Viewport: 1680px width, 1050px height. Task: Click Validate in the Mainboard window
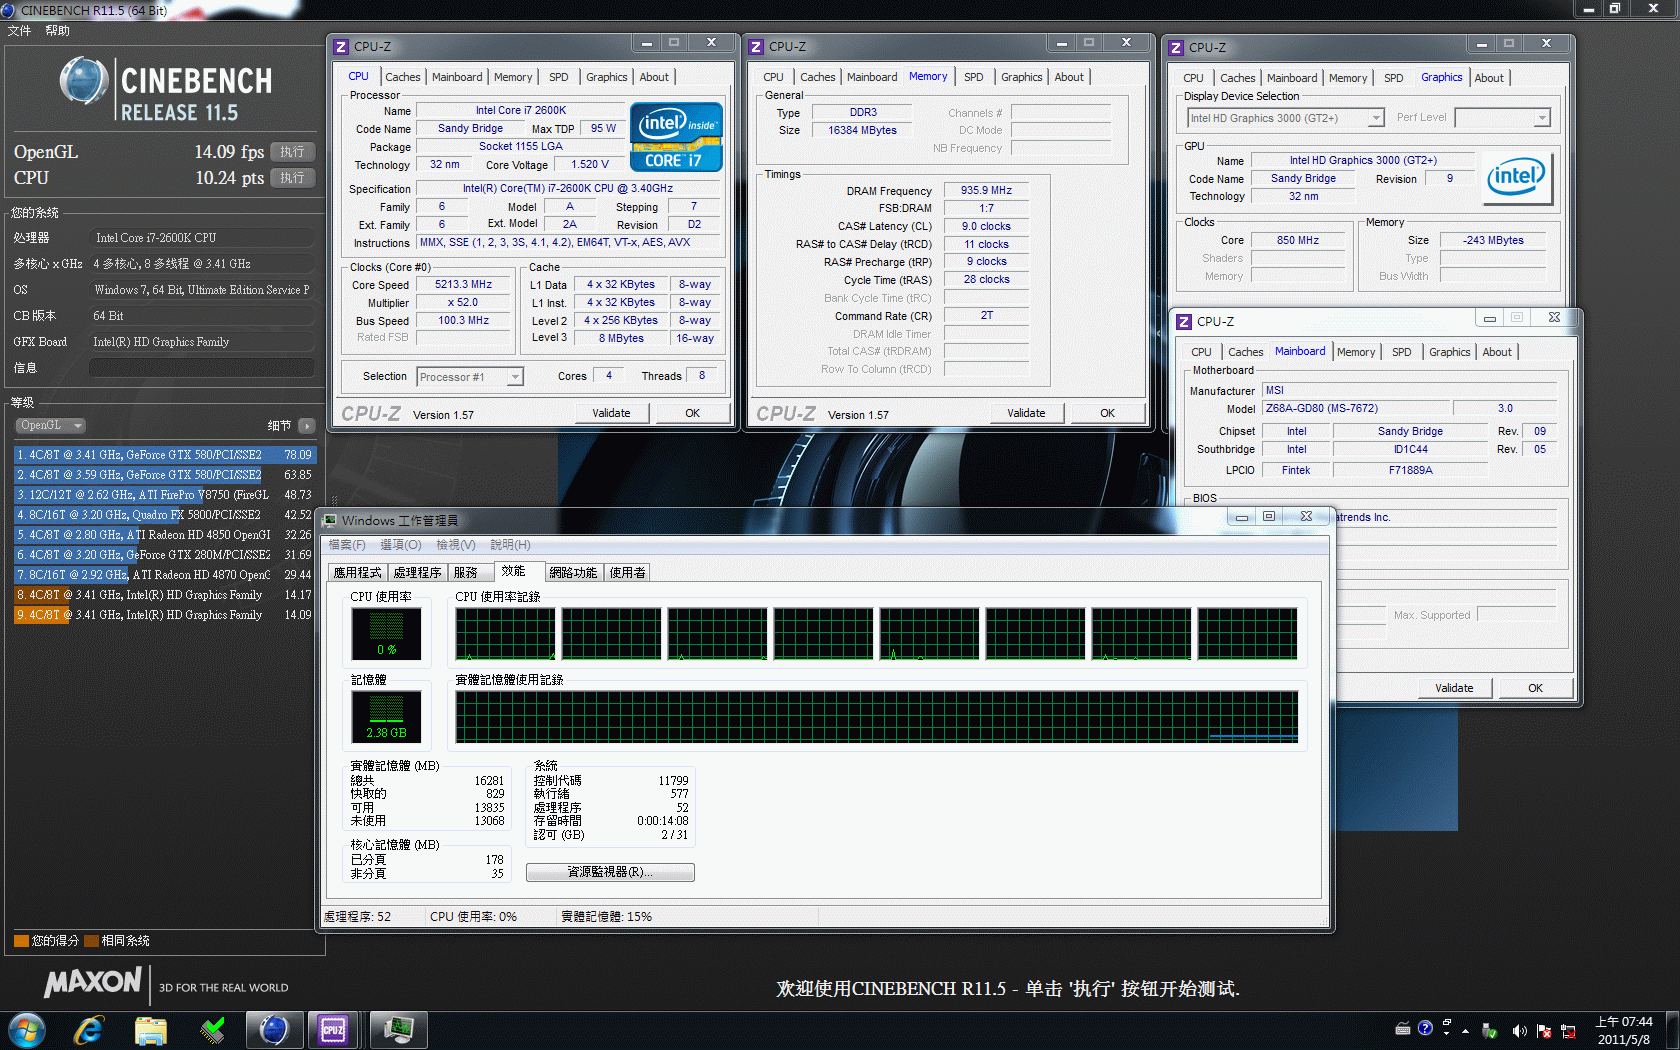click(1454, 688)
